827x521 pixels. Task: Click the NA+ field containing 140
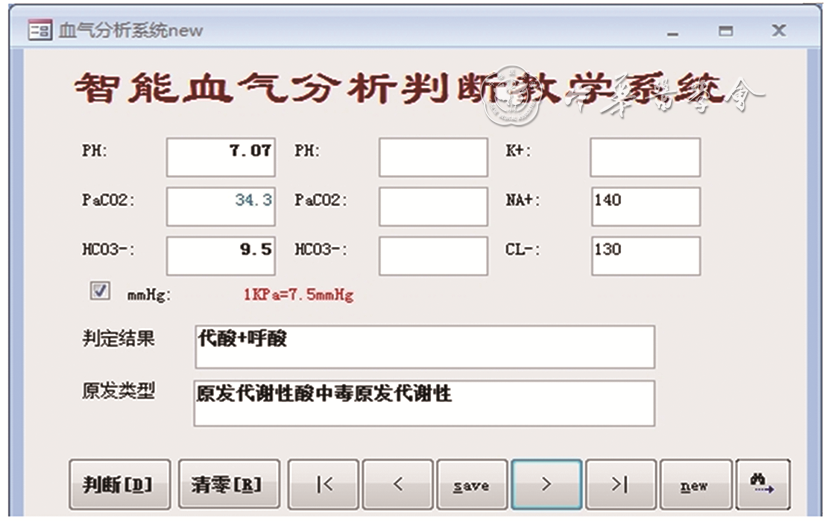pos(644,205)
